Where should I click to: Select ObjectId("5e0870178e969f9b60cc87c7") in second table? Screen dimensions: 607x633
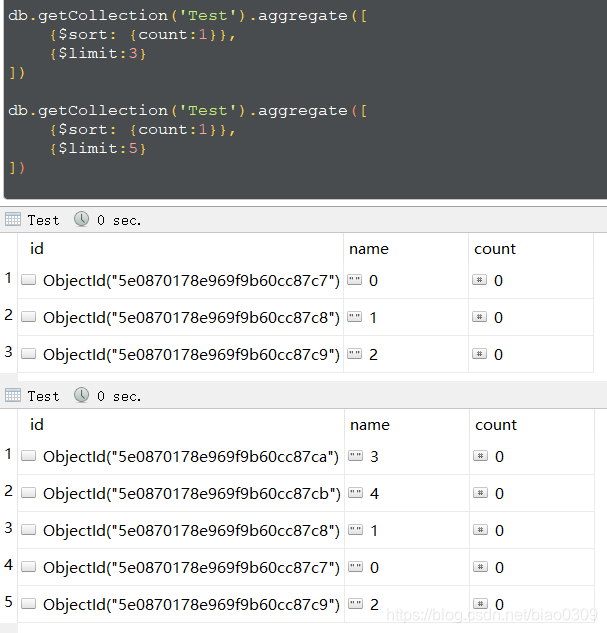coord(191,568)
